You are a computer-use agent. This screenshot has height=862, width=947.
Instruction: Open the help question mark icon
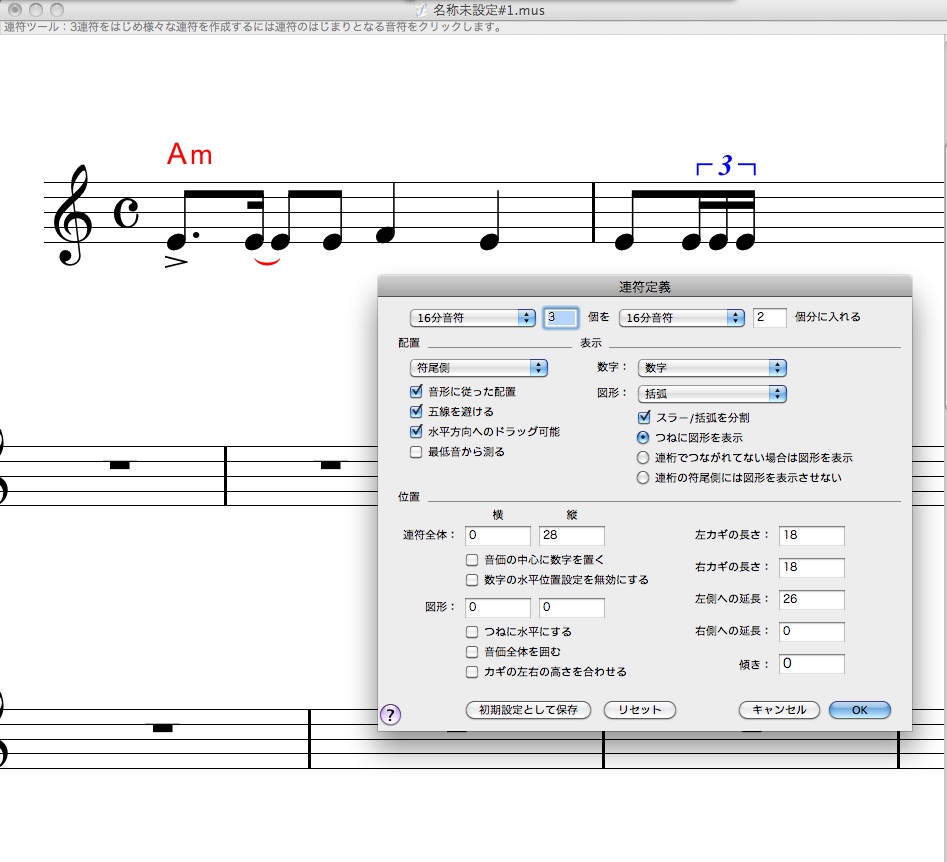click(x=390, y=715)
